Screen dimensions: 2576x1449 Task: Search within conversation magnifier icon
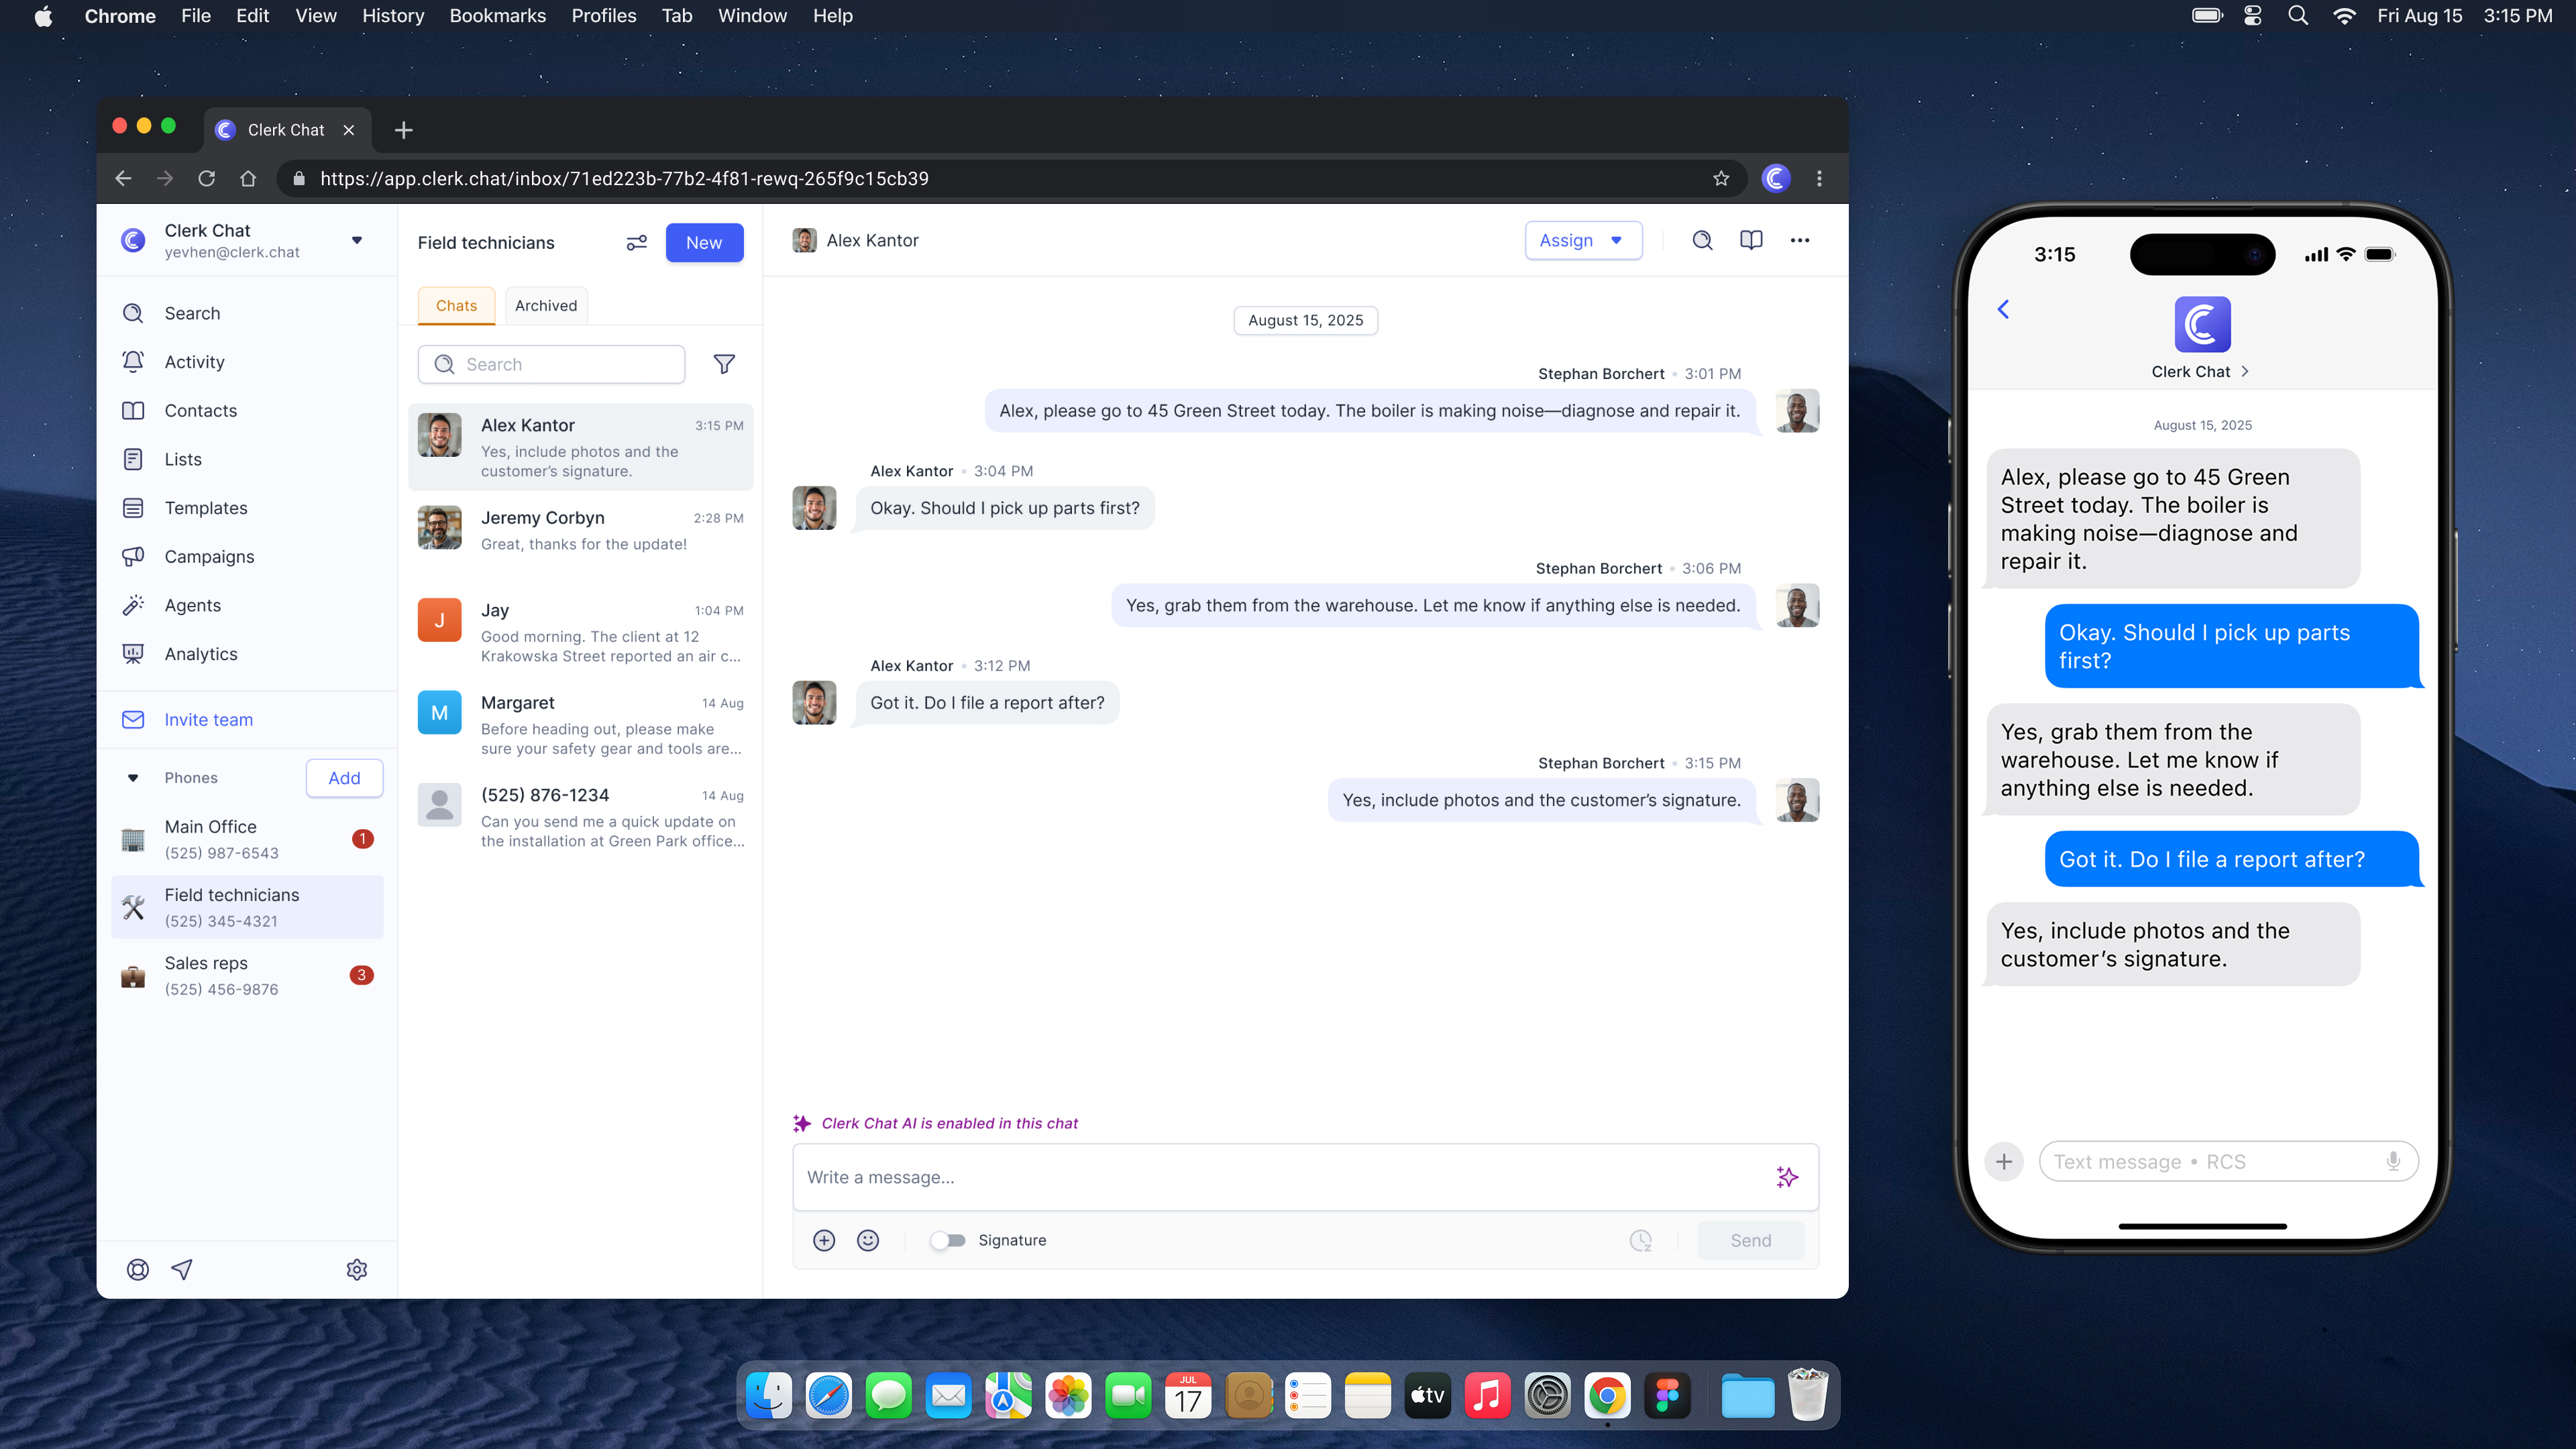(1702, 240)
